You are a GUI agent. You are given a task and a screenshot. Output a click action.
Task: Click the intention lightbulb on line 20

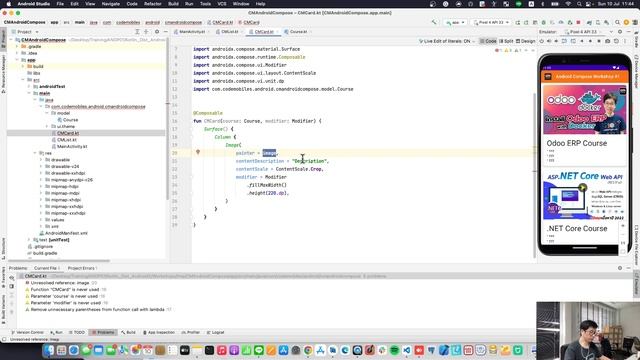(198, 152)
